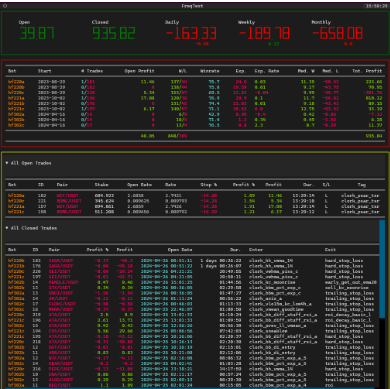Click the Closed profit value 935.82
Viewport: 390px width, 389px height.
[x=114, y=33]
